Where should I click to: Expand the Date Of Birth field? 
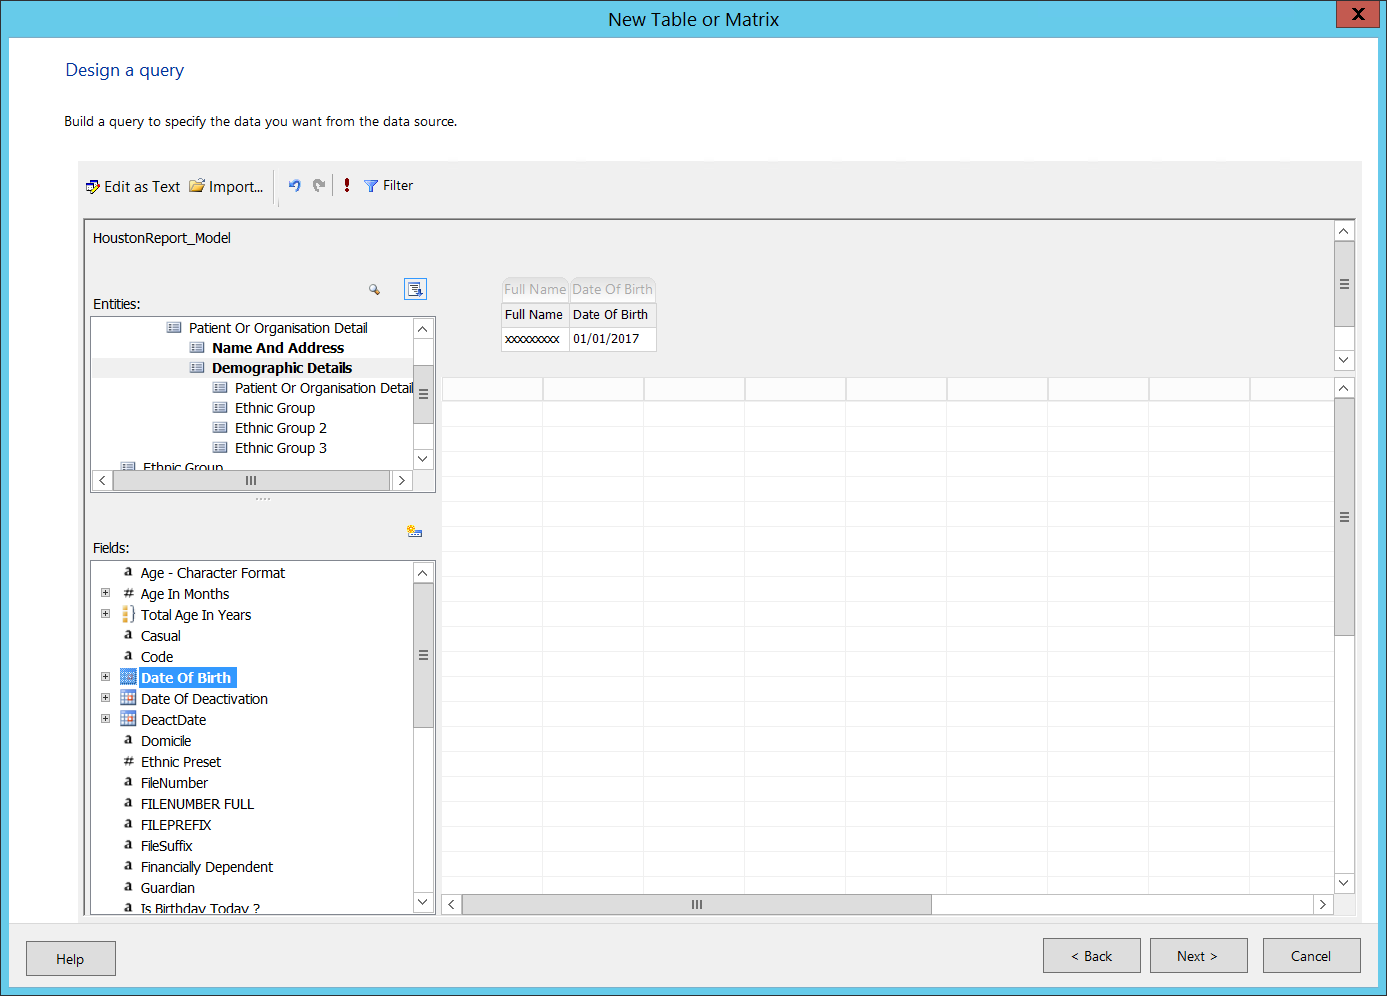(105, 677)
